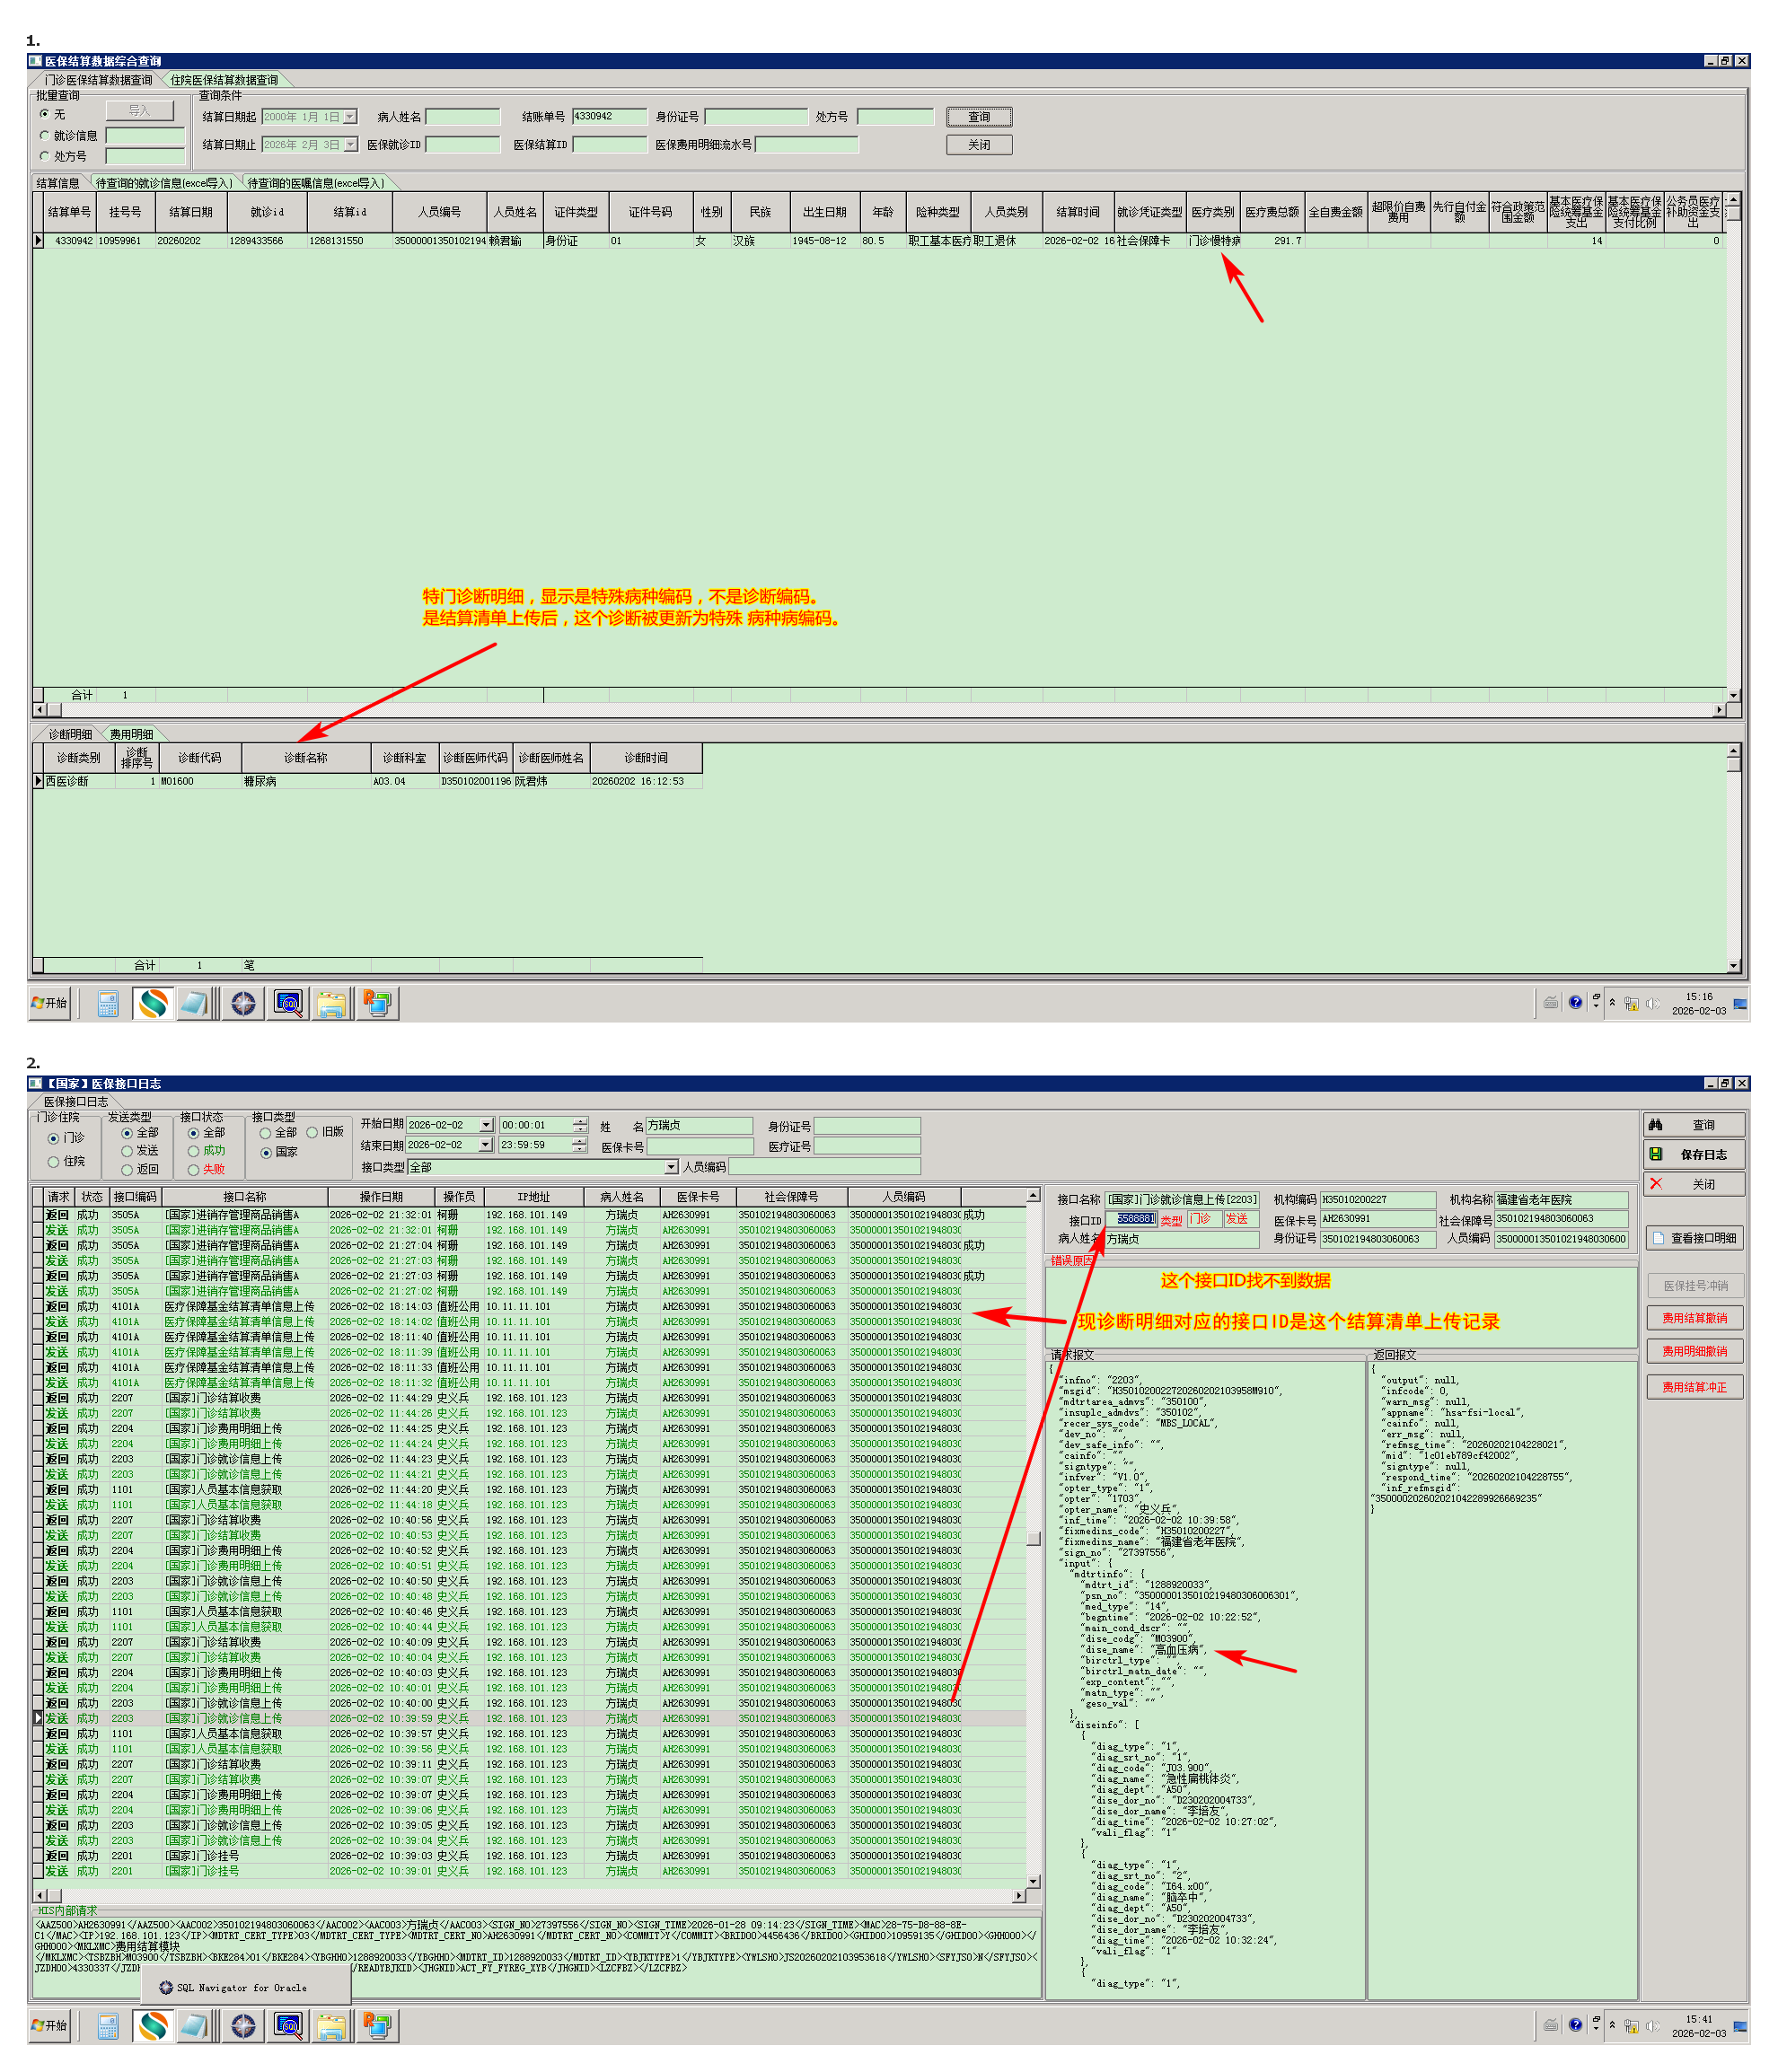The image size is (1778, 2072).
Task: Click 查询 button next to 处方号 field
Action: point(978,117)
